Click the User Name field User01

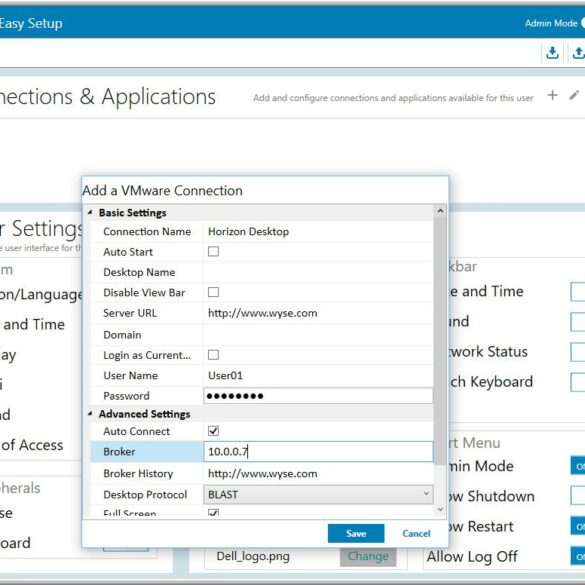(x=318, y=375)
